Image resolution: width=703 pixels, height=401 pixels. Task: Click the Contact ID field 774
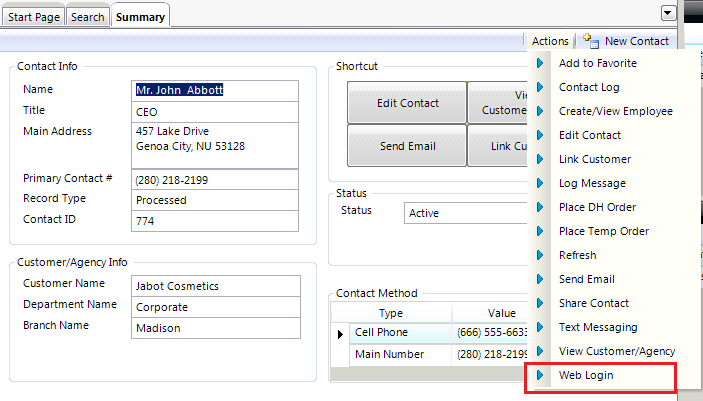click(x=215, y=221)
